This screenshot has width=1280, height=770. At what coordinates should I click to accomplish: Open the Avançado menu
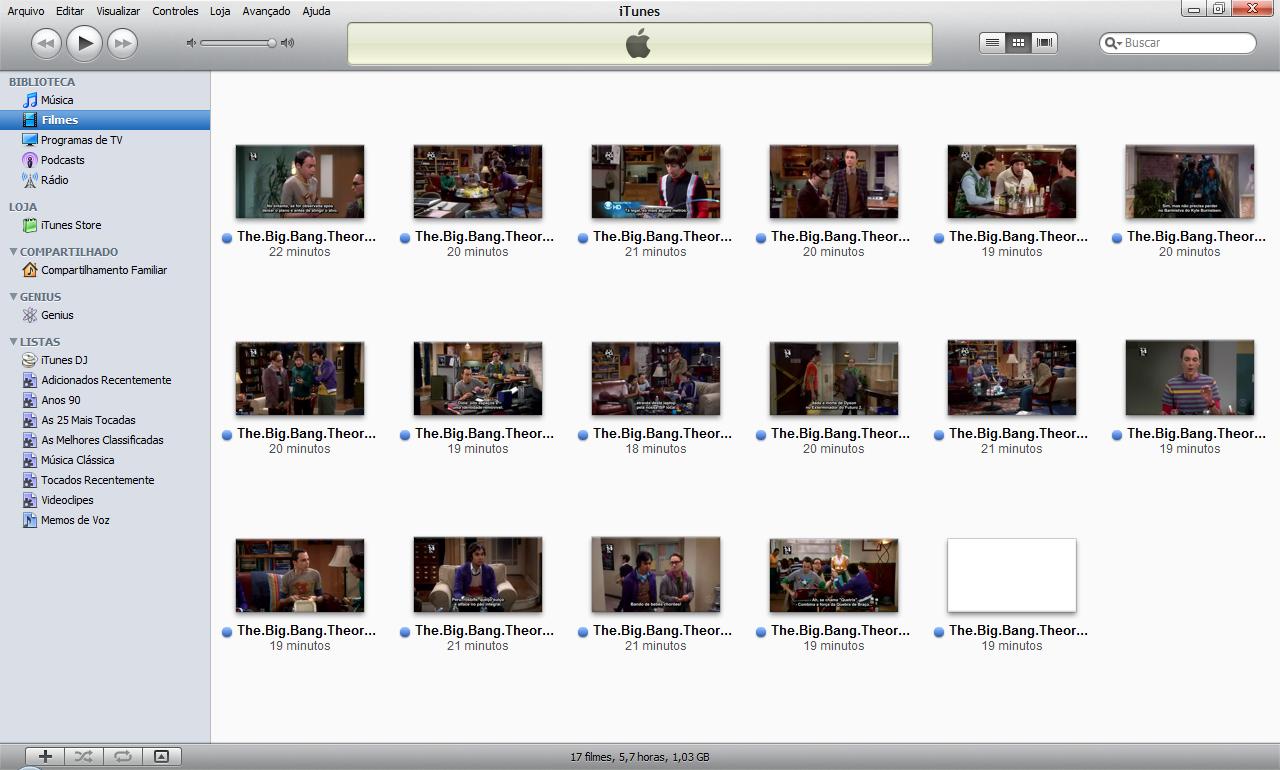[x=266, y=11]
